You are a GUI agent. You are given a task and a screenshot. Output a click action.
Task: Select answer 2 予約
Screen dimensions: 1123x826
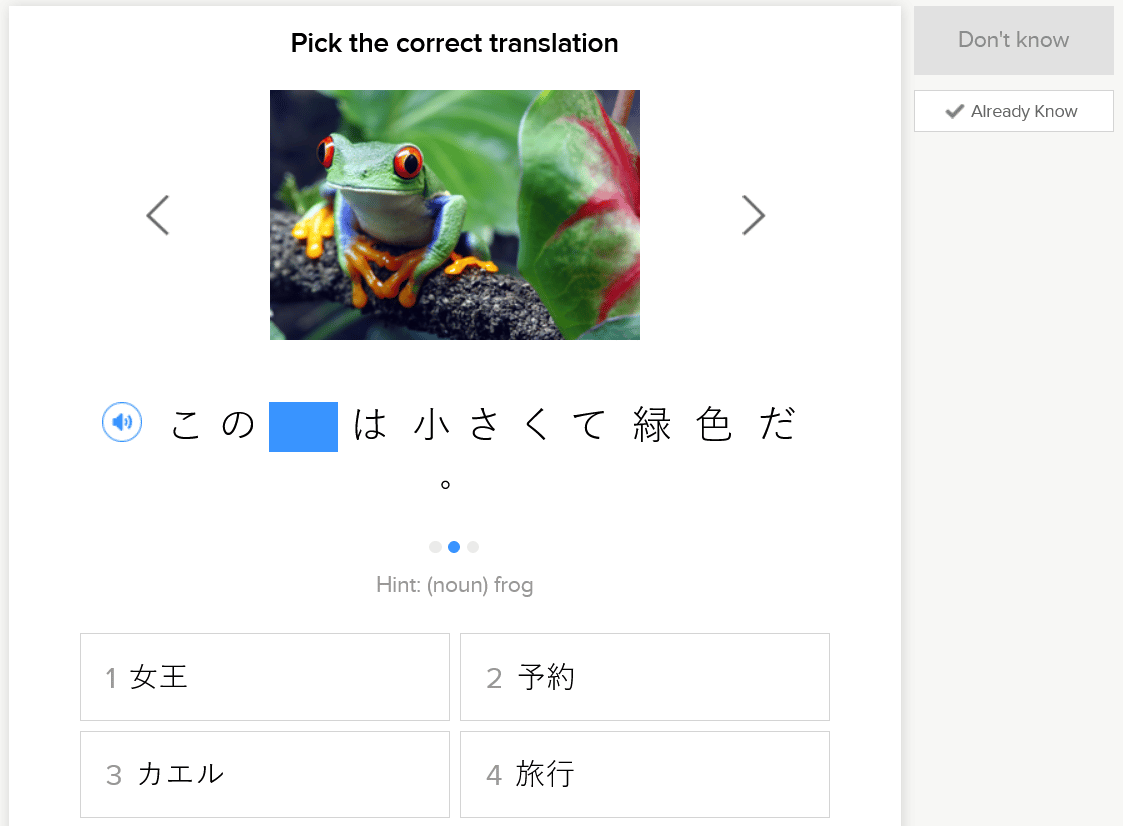[x=645, y=677]
